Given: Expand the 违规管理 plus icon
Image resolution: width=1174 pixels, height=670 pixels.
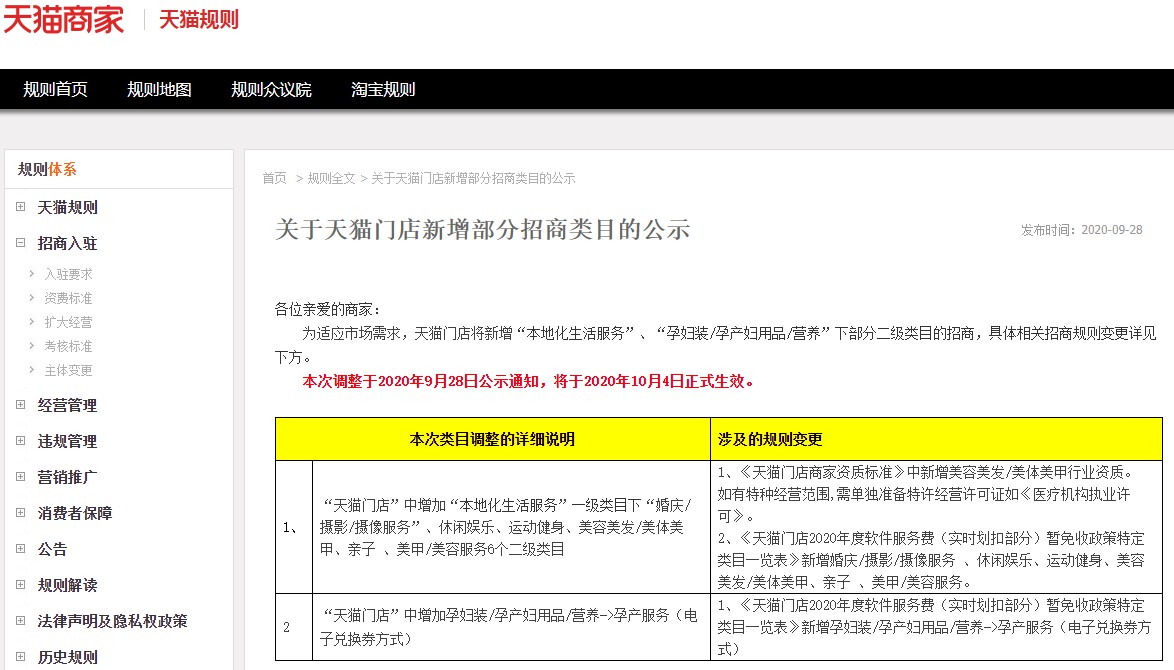Looking at the screenshot, I should (x=21, y=441).
